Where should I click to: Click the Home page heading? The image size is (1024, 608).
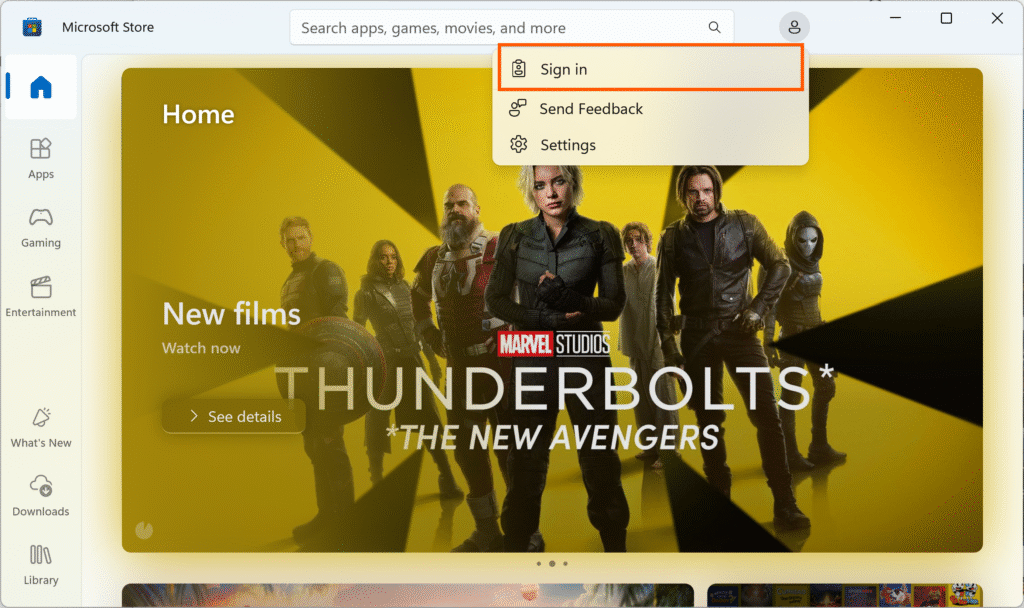click(x=199, y=114)
